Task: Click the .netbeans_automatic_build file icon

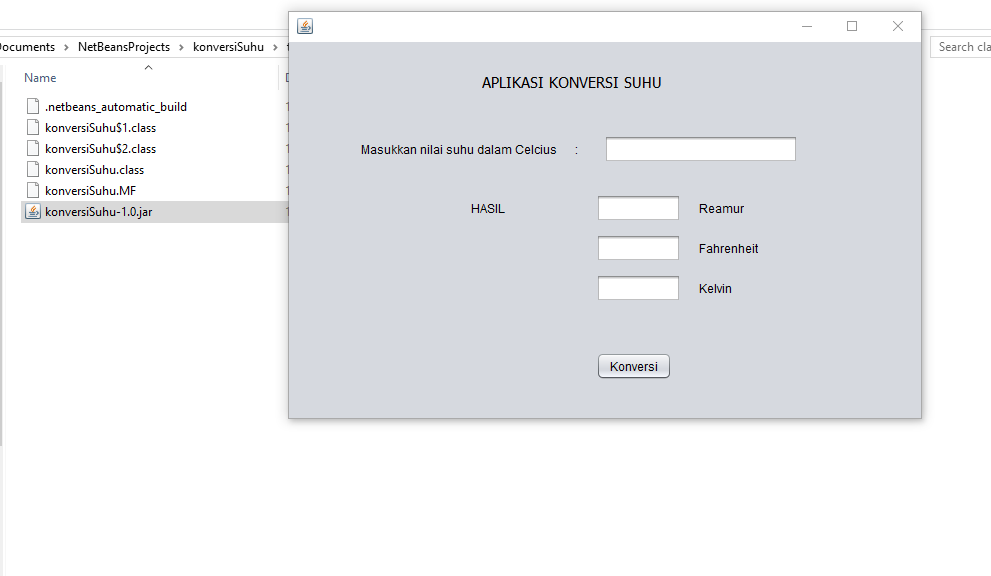Action: pyautogui.click(x=33, y=107)
